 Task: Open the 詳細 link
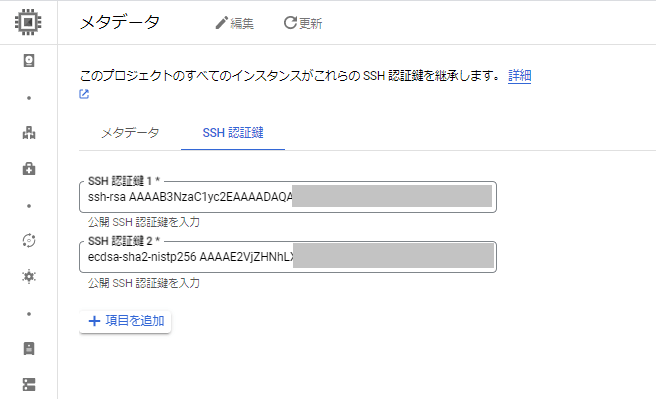coord(520,76)
